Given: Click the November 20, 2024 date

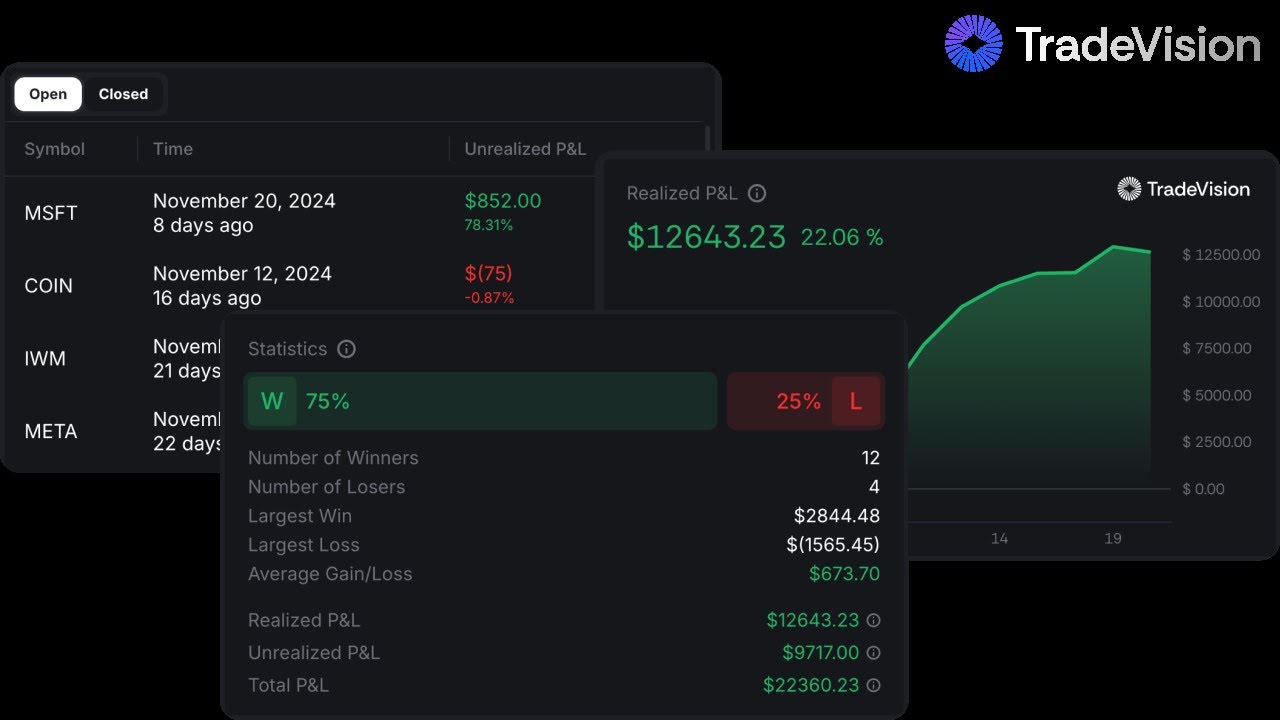Looking at the screenshot, I should click(244, 201).
